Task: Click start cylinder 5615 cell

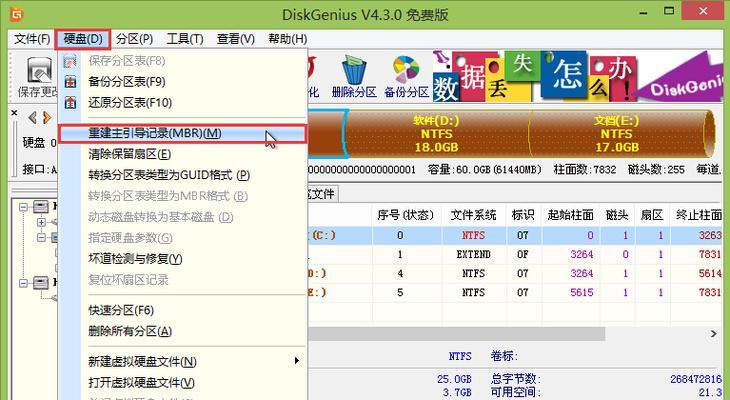Action: 582,292
